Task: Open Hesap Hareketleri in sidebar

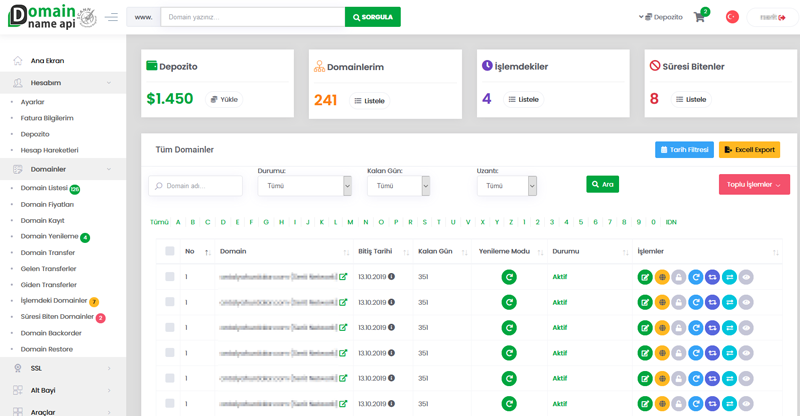Action: (x=49, y=150)
